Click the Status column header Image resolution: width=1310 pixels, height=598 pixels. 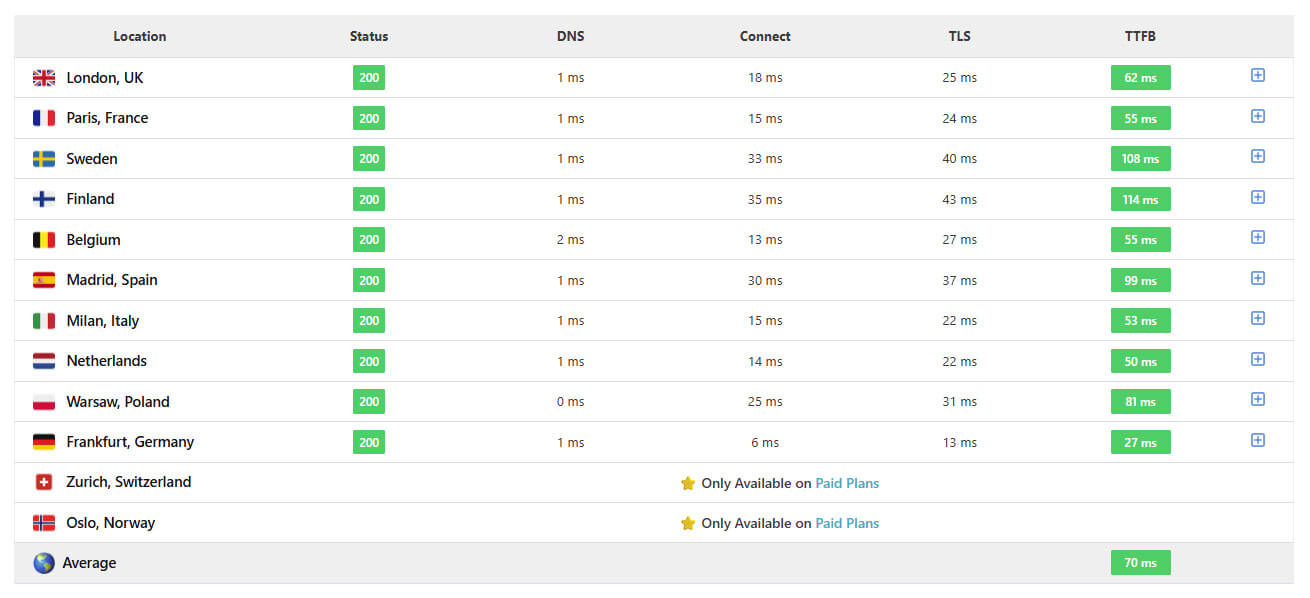369,36
